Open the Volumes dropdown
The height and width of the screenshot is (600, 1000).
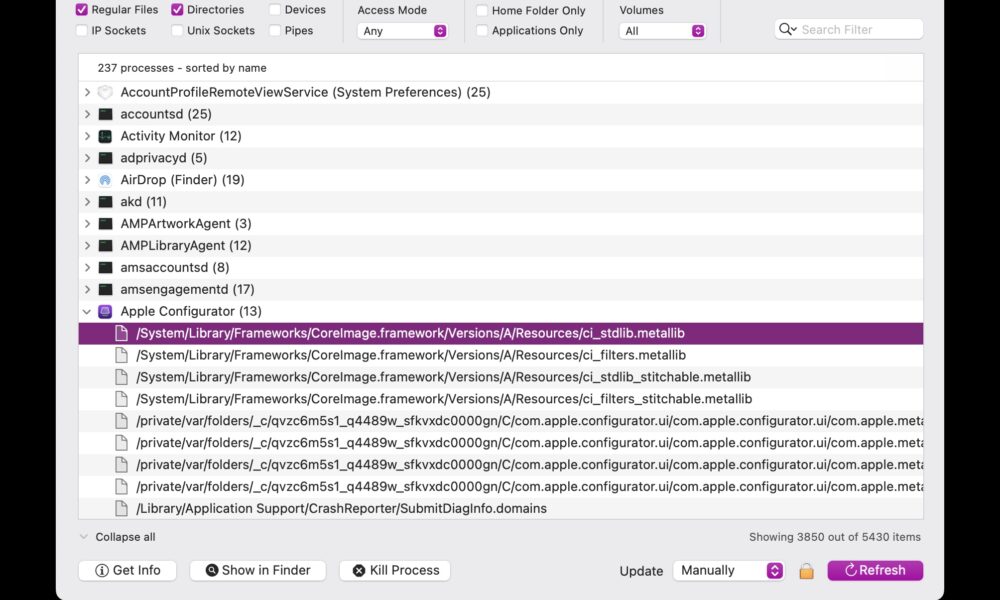point(663,31)
